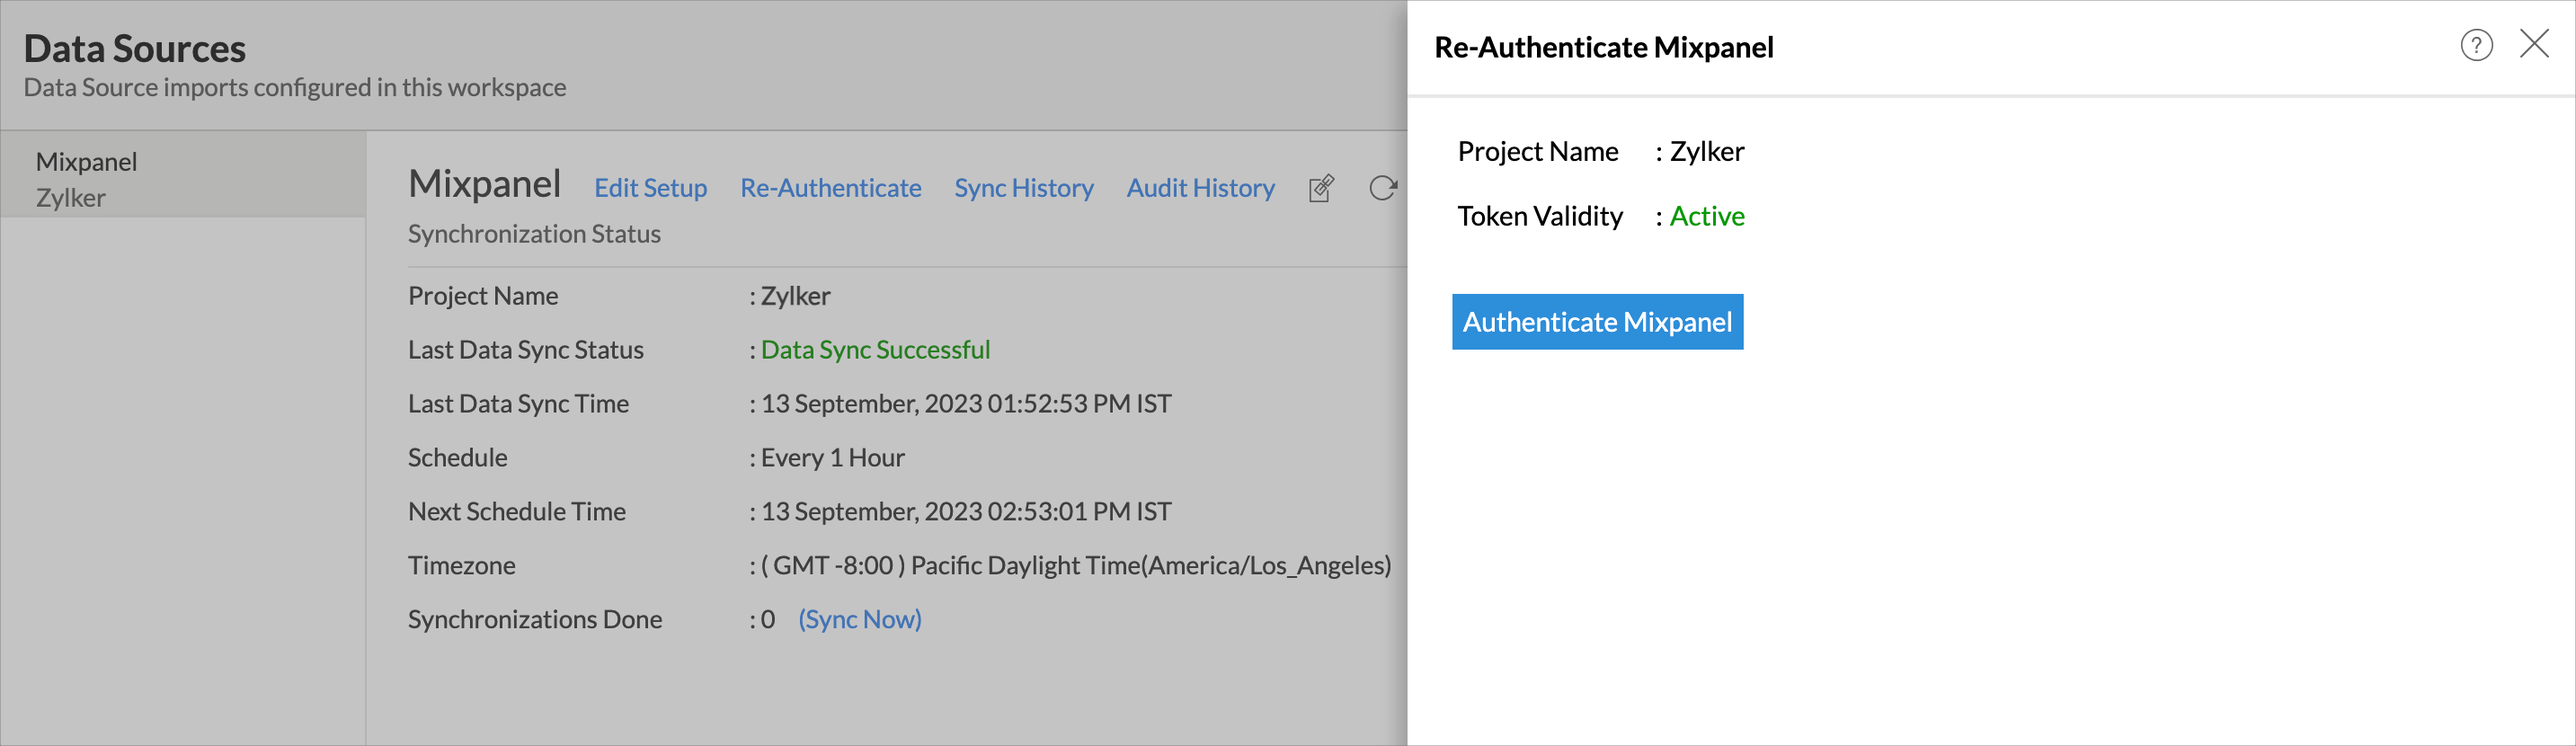2576x746 pixels.
Task: Click the refresh sync icon
Action: [1382, 188]
